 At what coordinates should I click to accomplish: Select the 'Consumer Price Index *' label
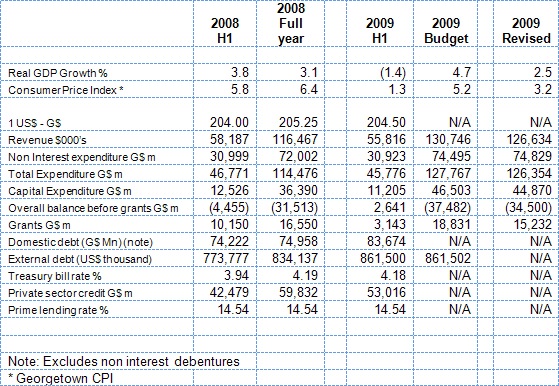(x=66, y=90)
